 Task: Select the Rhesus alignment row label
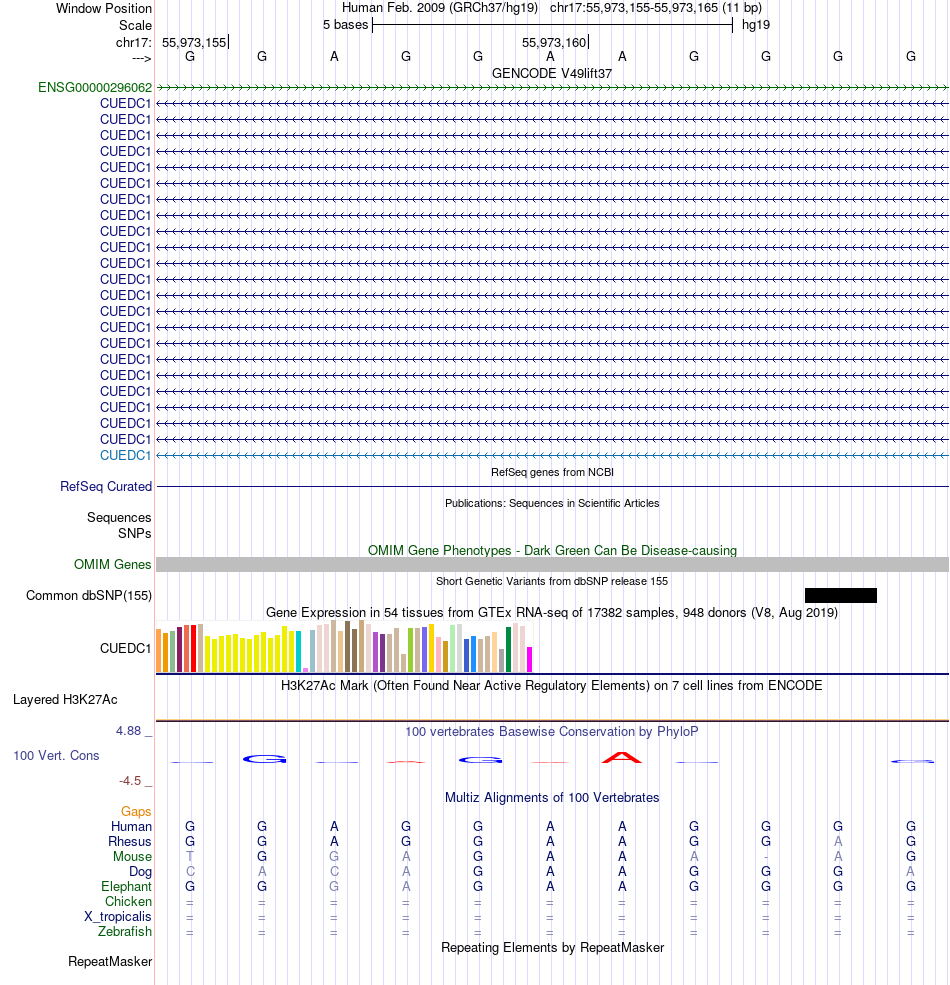tap(130, 842)
